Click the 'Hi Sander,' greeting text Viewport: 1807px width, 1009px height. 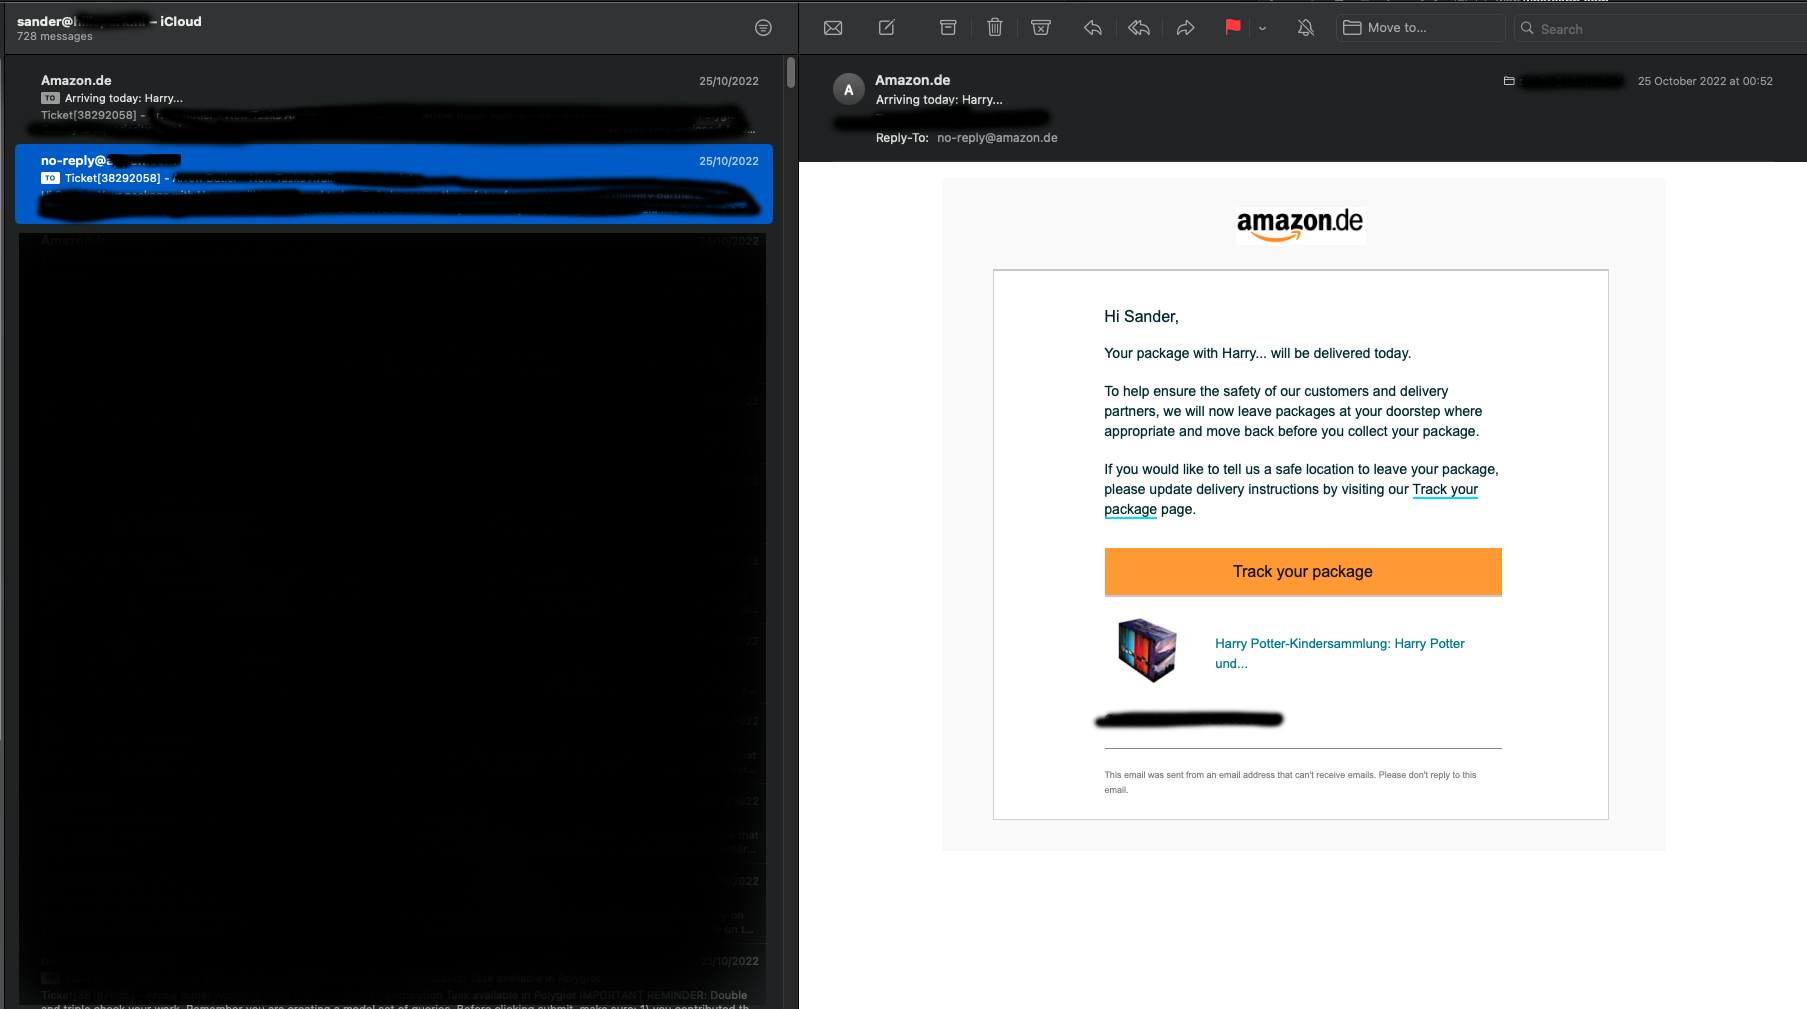[1141, 316]
